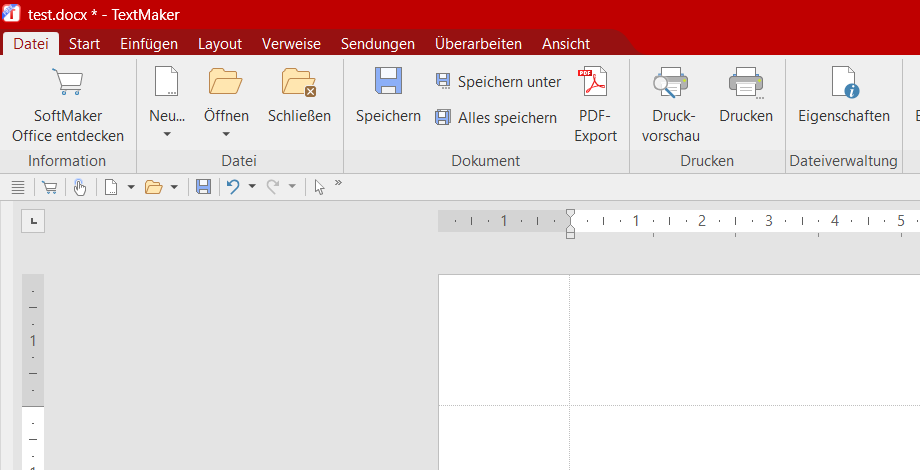Screen dimensions: 920x470
Task: Open document Eigenschaften
Action: [x=845, y=82]
